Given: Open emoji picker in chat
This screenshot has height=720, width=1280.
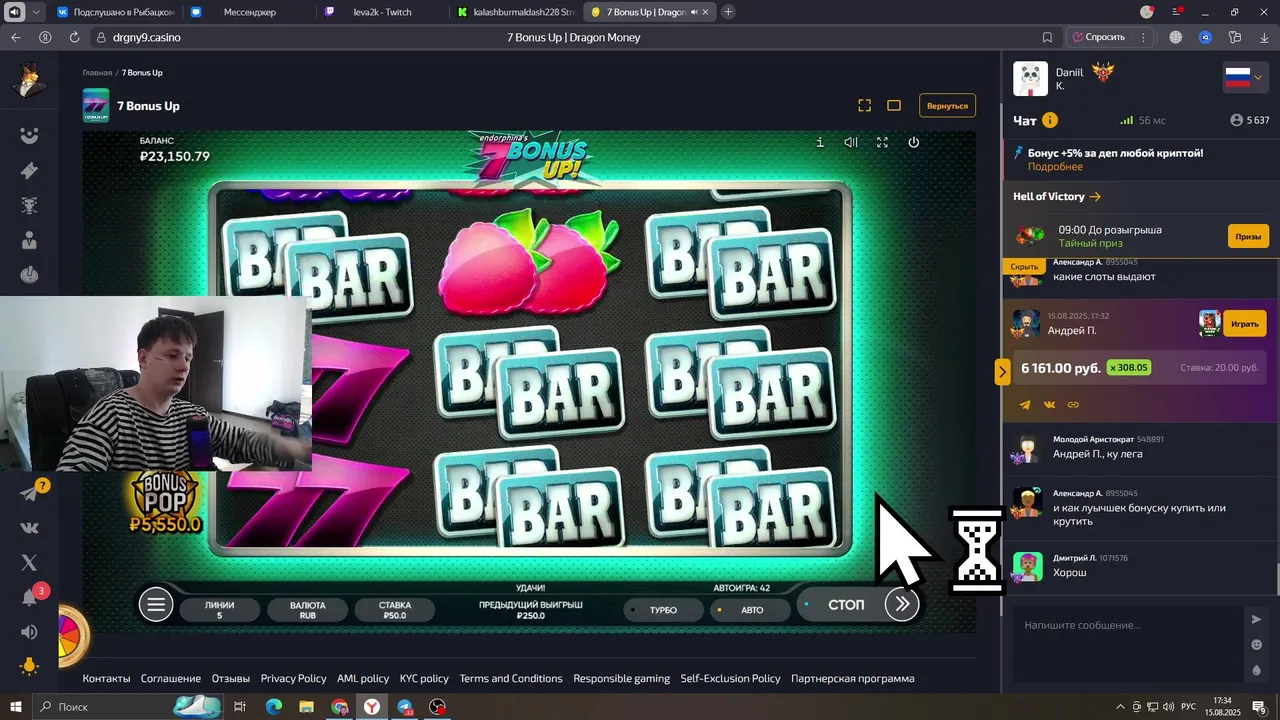Looking at the screenshot, I should click(1257, 645).
